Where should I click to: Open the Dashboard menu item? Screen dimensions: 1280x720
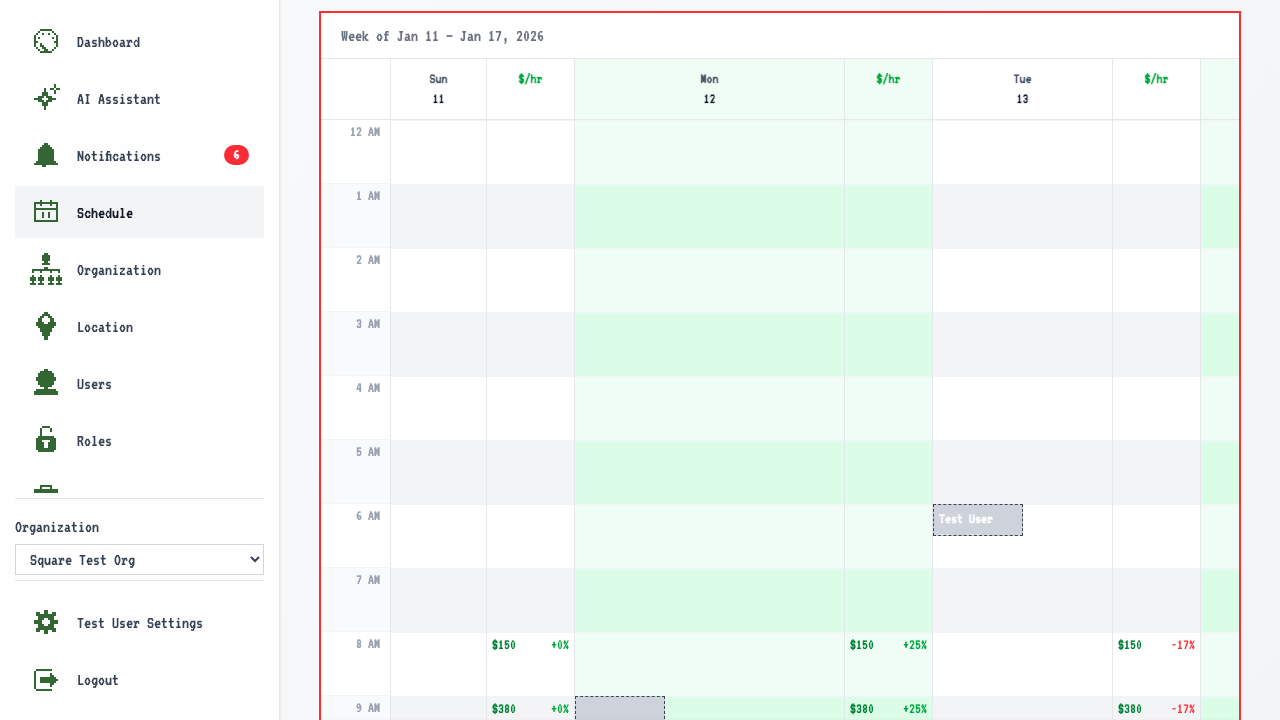click(139, 42)
